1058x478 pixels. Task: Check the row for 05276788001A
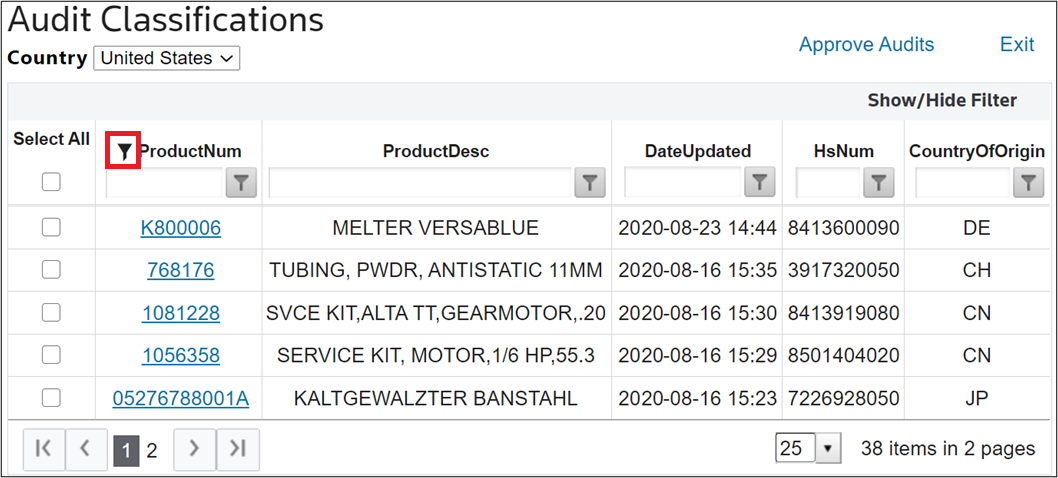click(51, 398)
